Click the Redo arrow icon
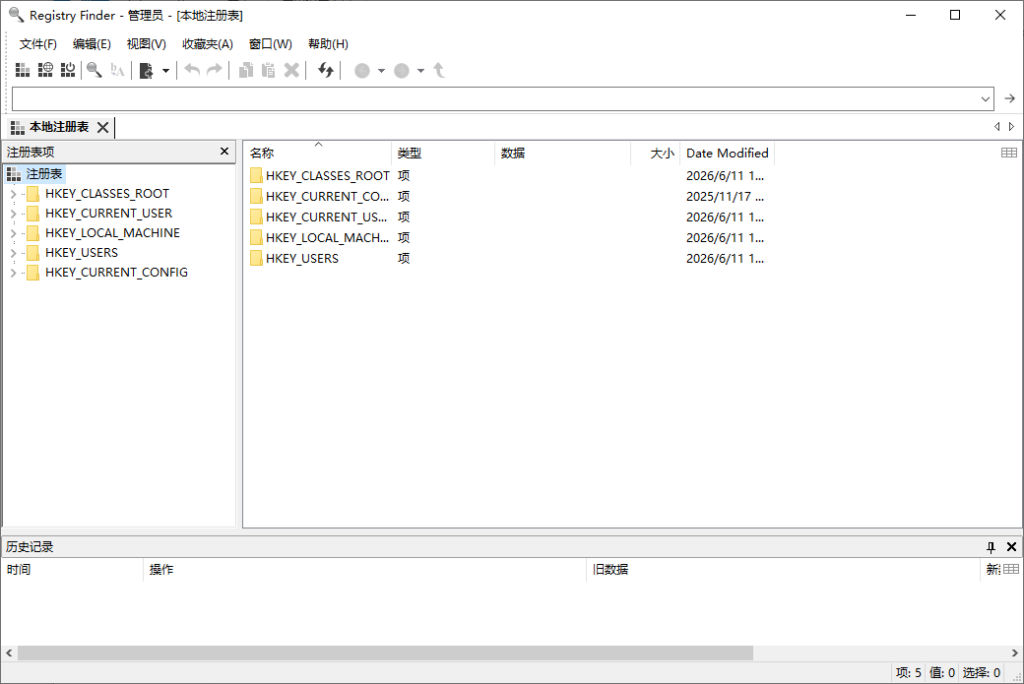Viewport: 1024px width, 684px height. (214, 70)
